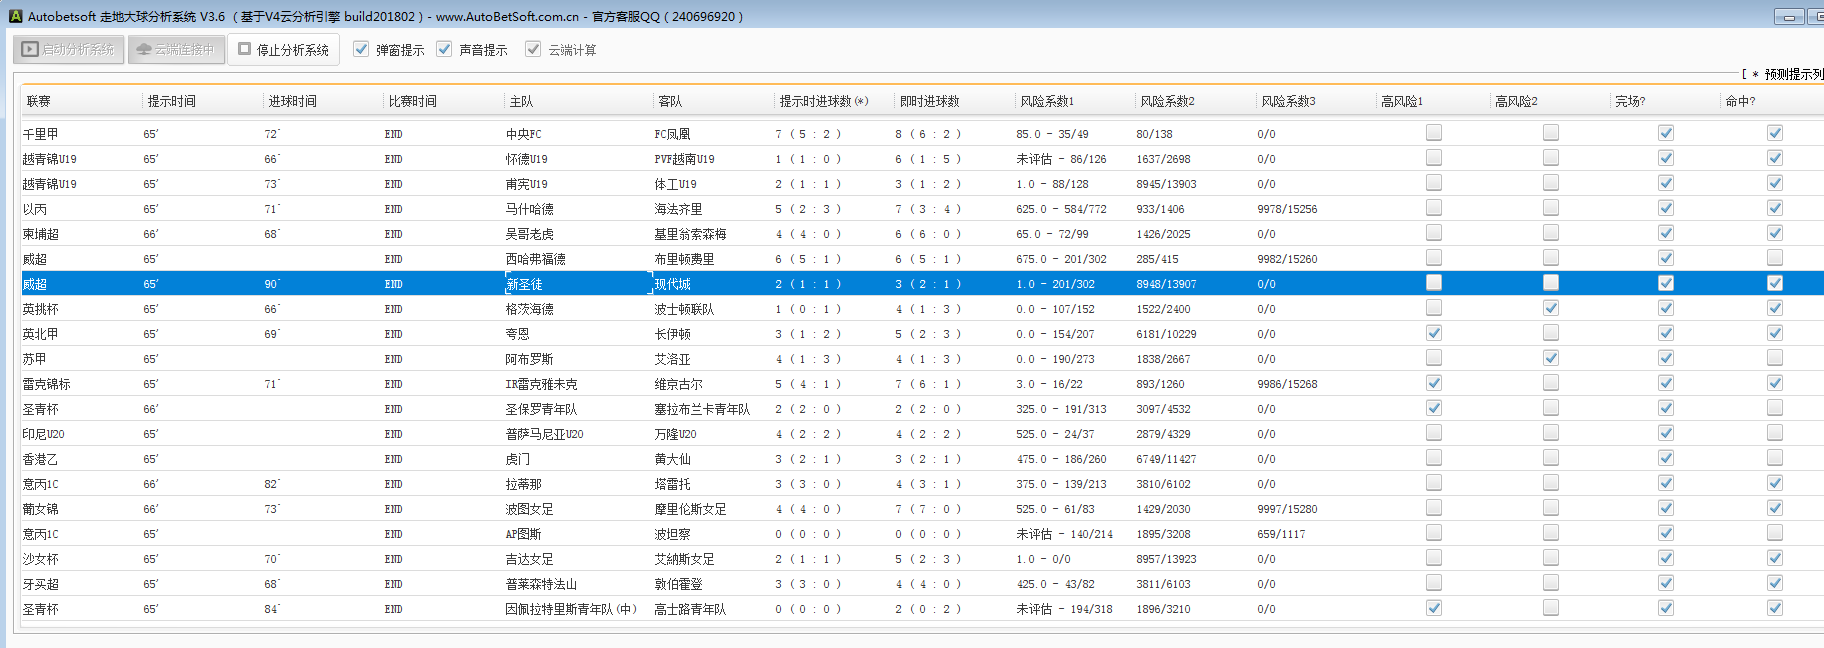Check 命中? box in the 苏甲 row
1824x648 pixels.
[1774, 358]
